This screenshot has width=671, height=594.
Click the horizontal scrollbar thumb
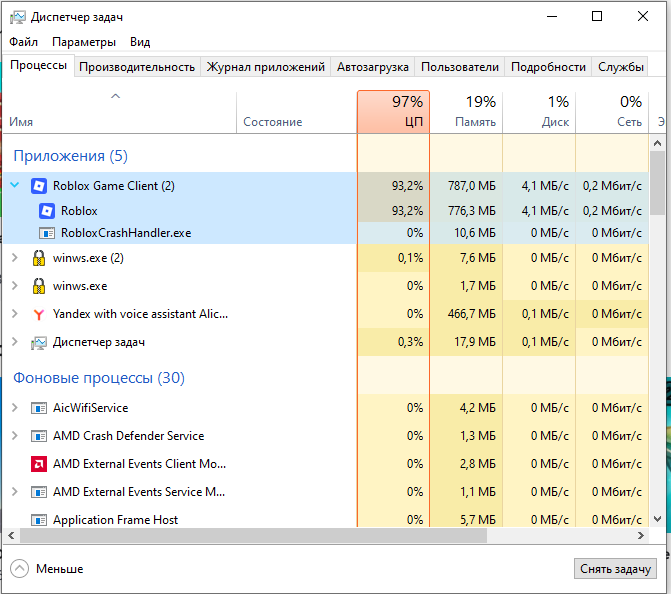coord(253,535)
